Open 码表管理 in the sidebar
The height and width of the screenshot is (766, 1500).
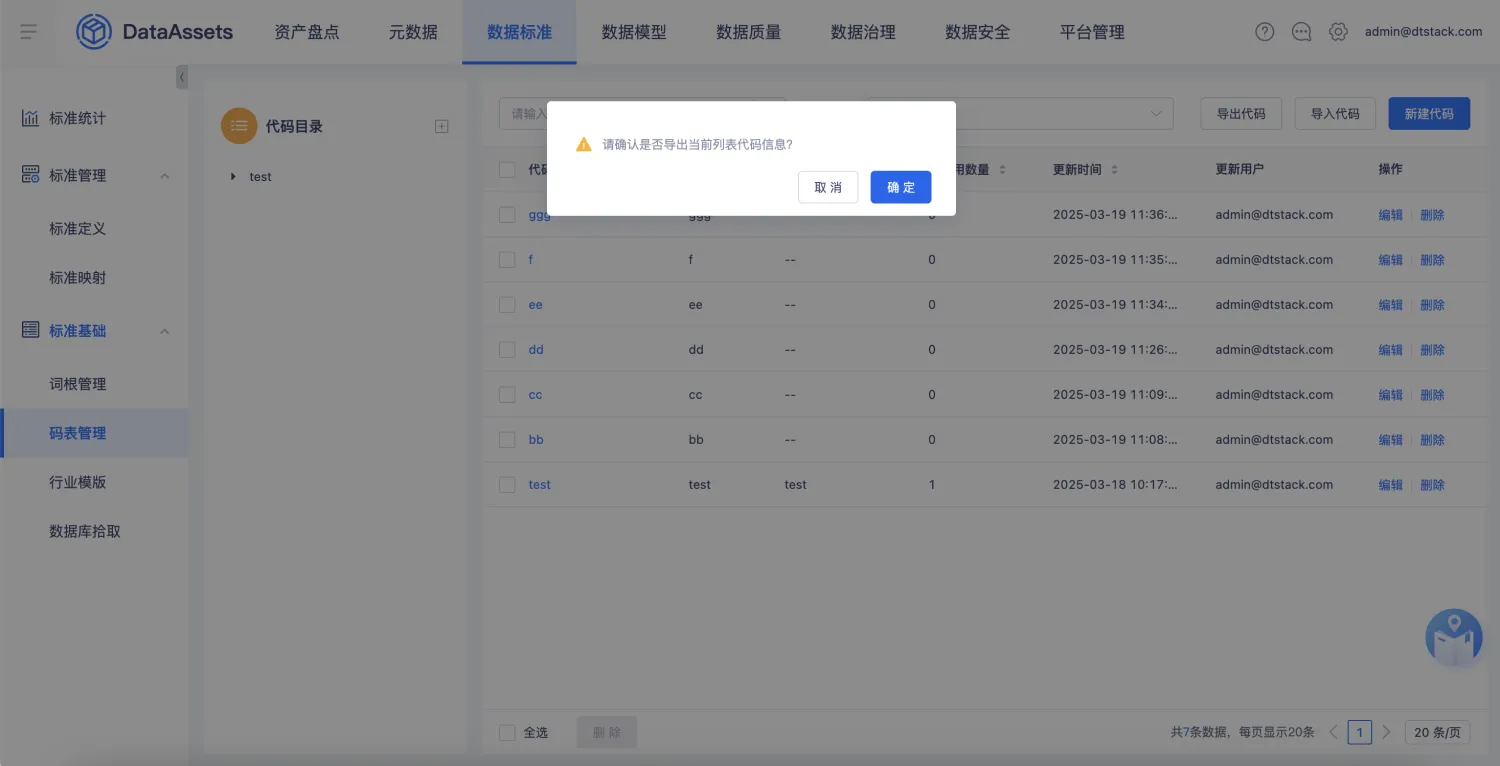94,433
